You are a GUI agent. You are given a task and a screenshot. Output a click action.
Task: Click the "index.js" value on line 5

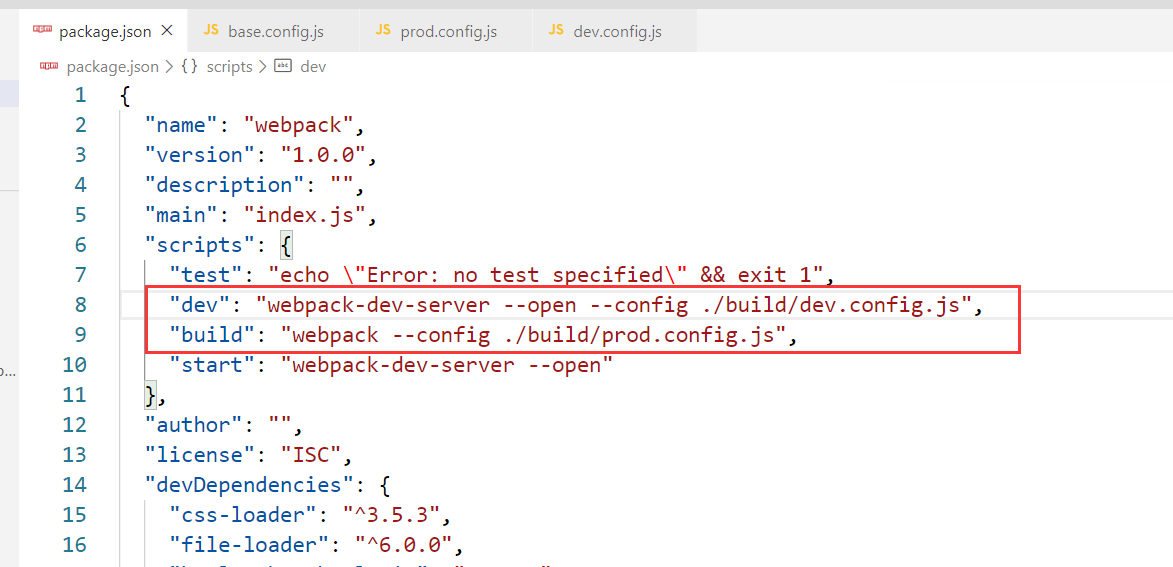(x=304, y=215)
